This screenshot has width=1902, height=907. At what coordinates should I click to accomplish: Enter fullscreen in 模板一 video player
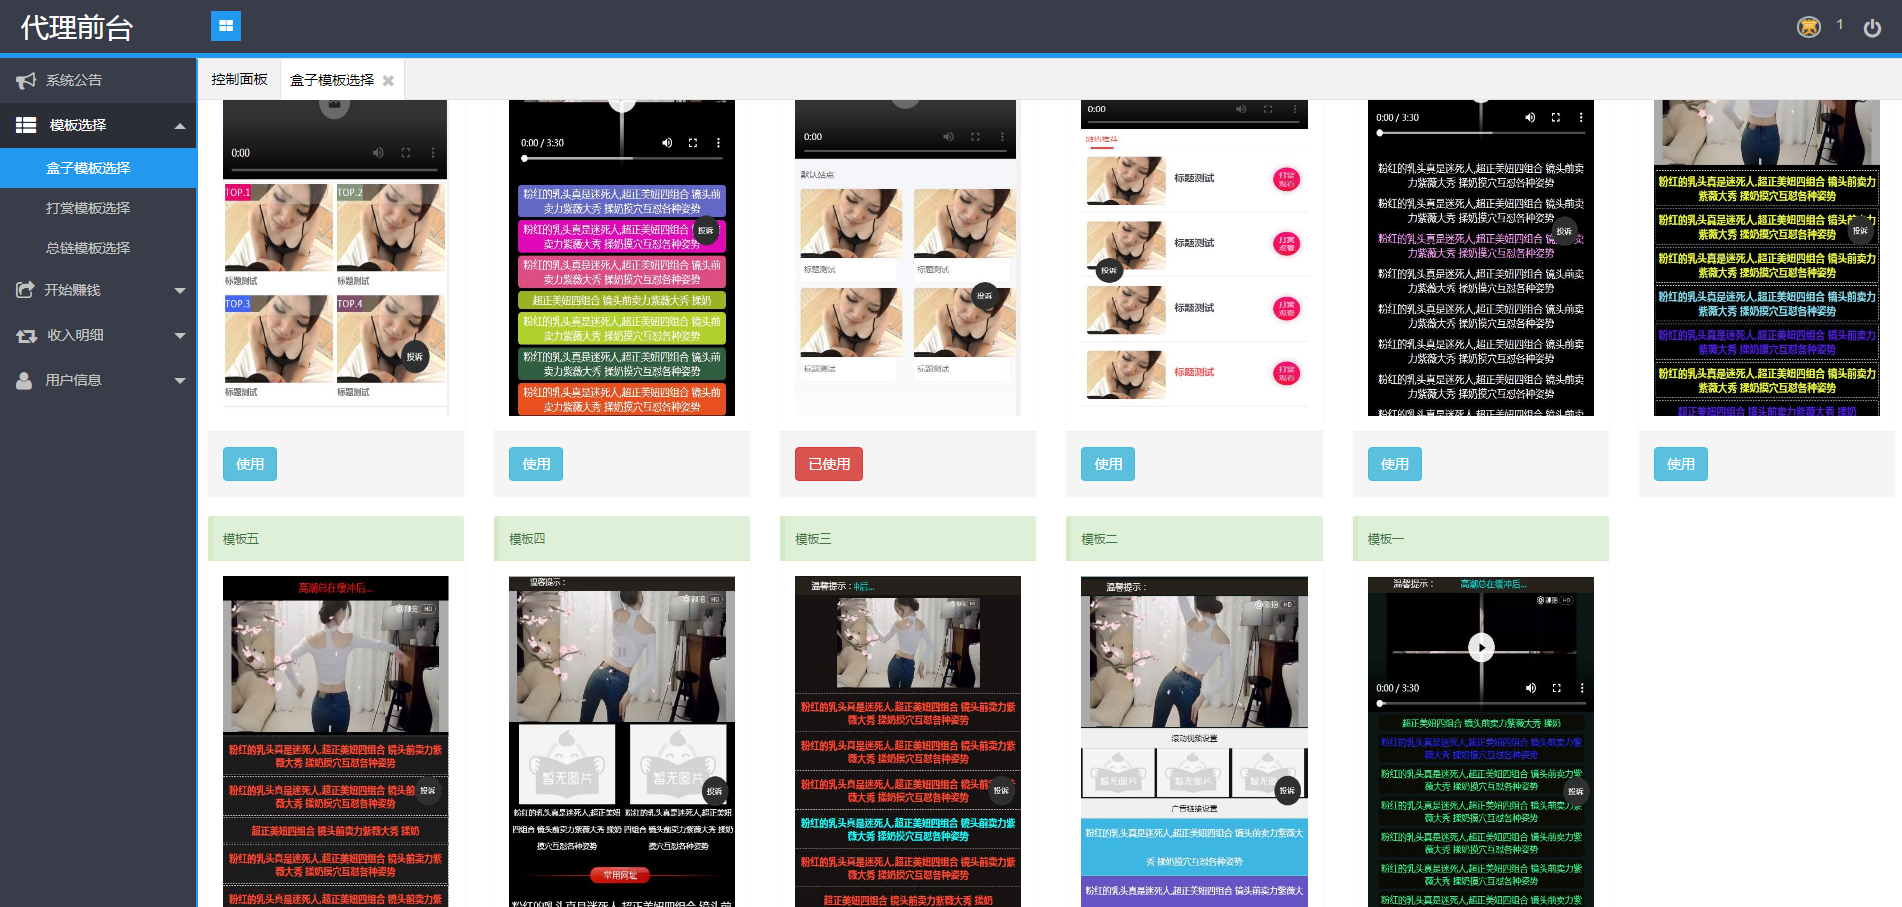pos(1556,688)
